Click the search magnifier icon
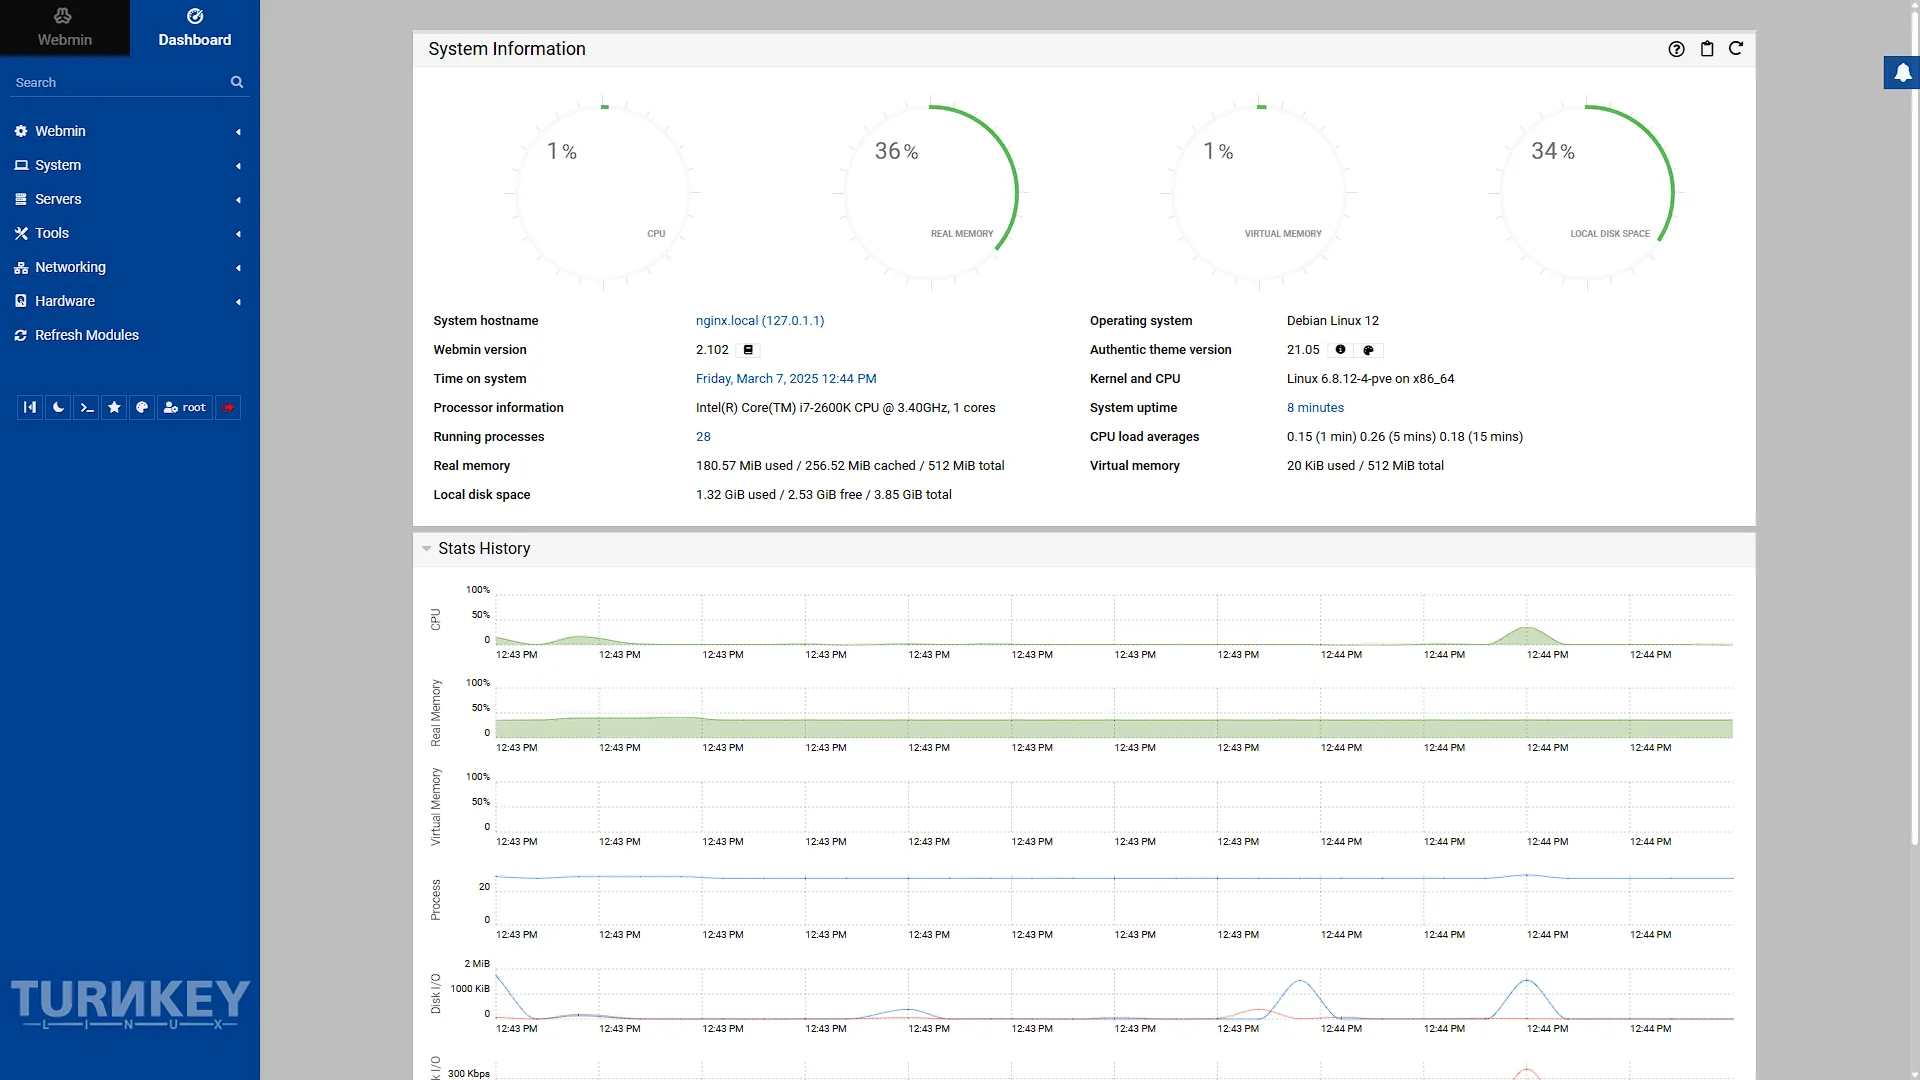Image resolution: width=1920 pixels, height=1080 pixels. coord(237,82)
